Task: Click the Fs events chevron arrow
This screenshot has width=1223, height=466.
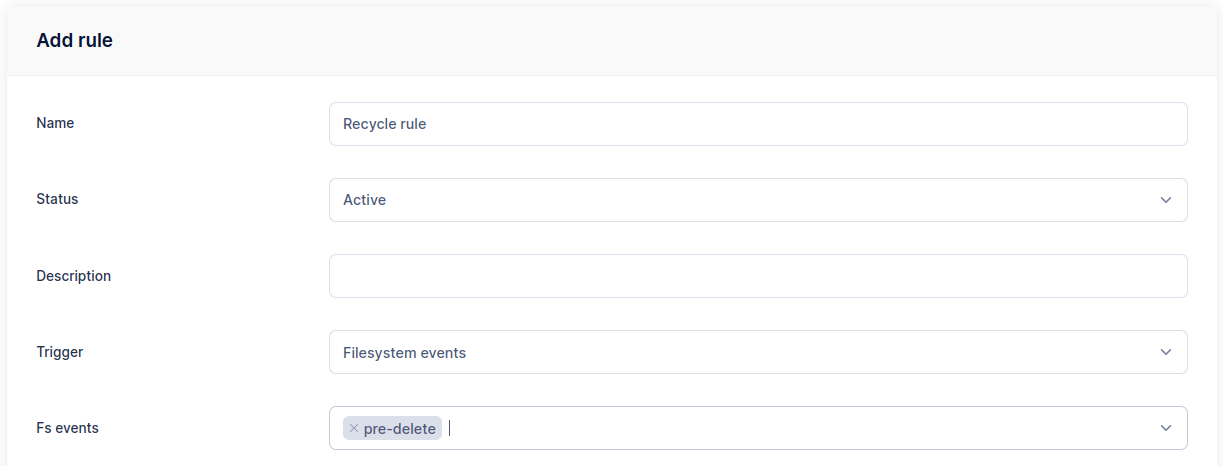Action: [x=1165, y=428]
